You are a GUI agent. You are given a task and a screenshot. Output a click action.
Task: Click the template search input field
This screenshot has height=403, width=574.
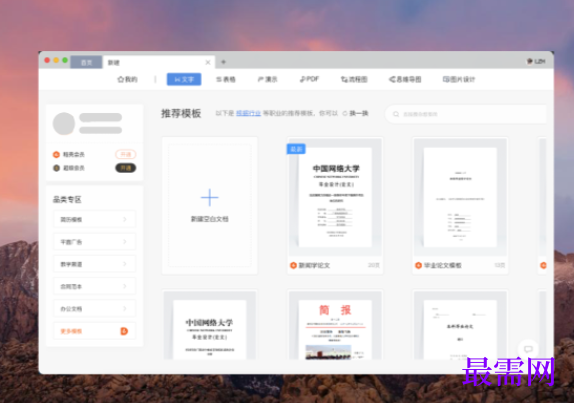click(466, 114)
